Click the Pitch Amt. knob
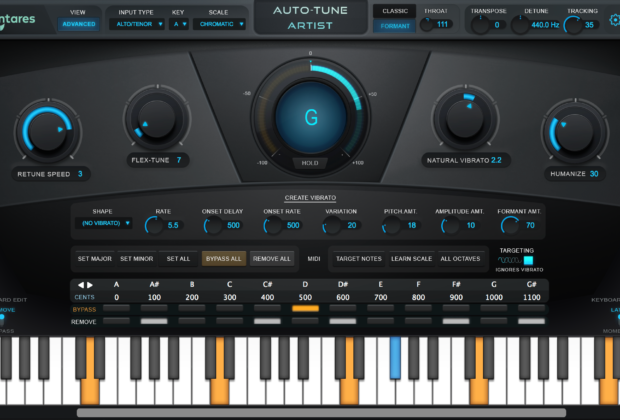 [x=391, y=226]
